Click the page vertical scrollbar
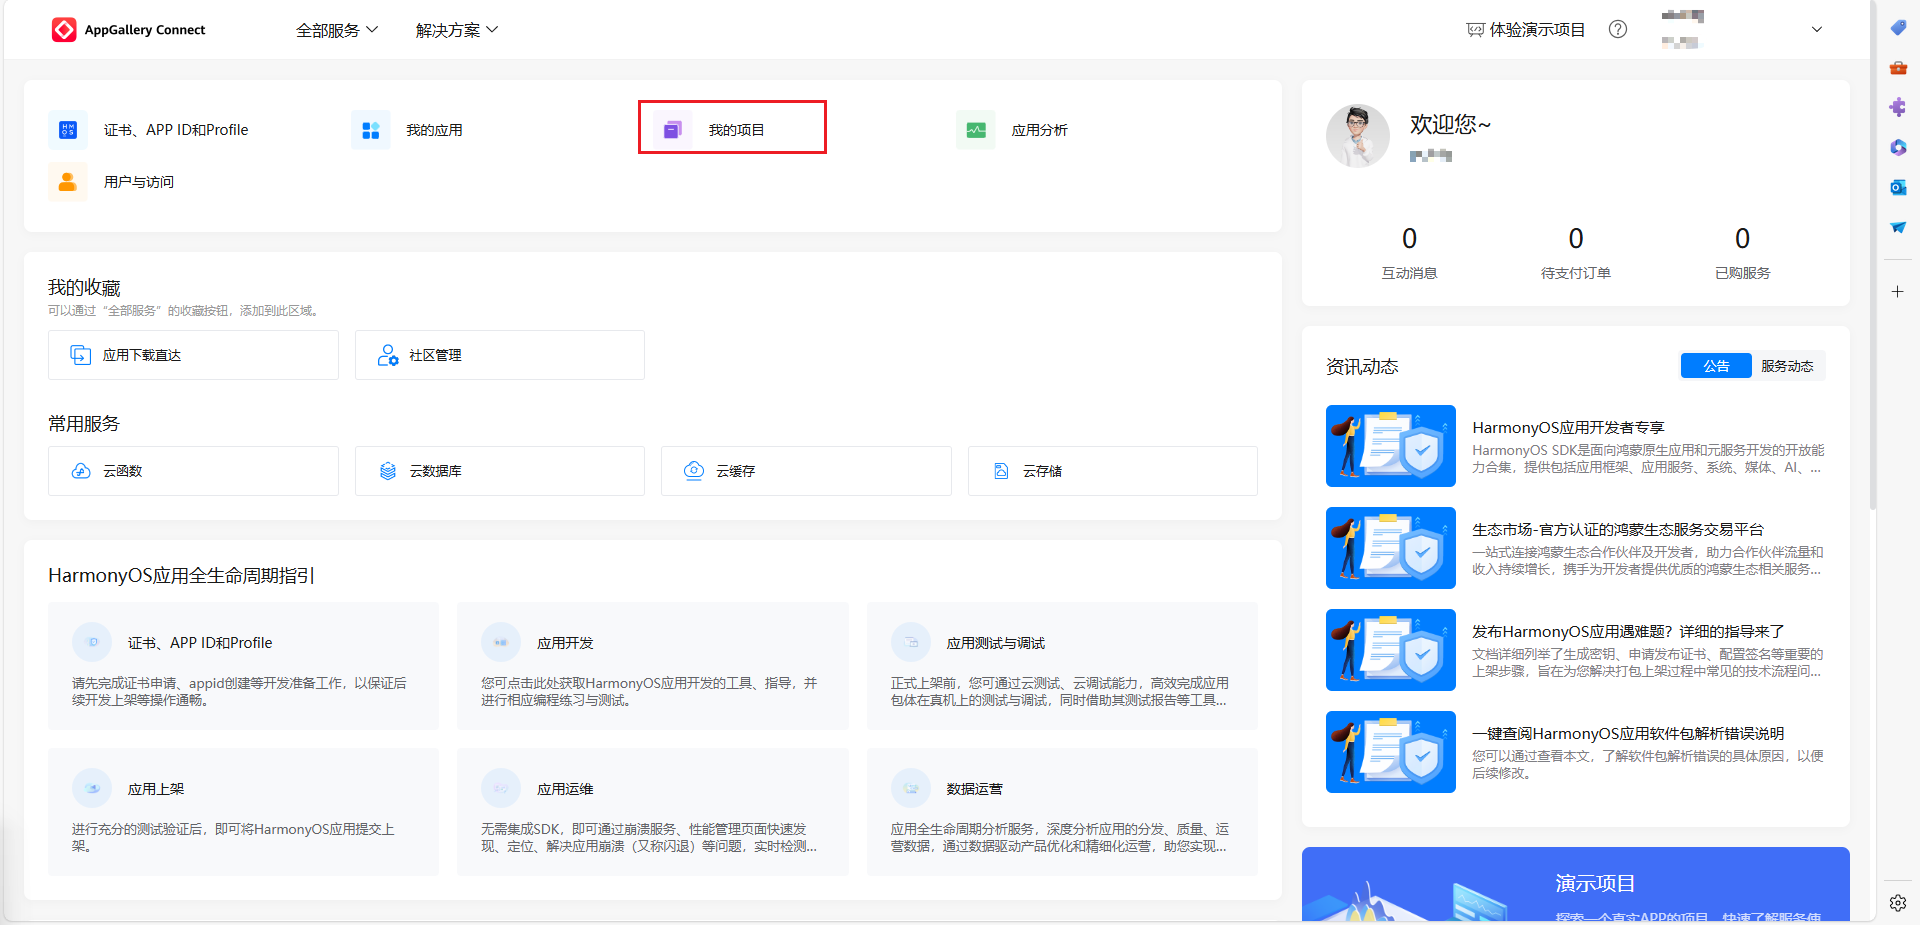 point(1872,255)
